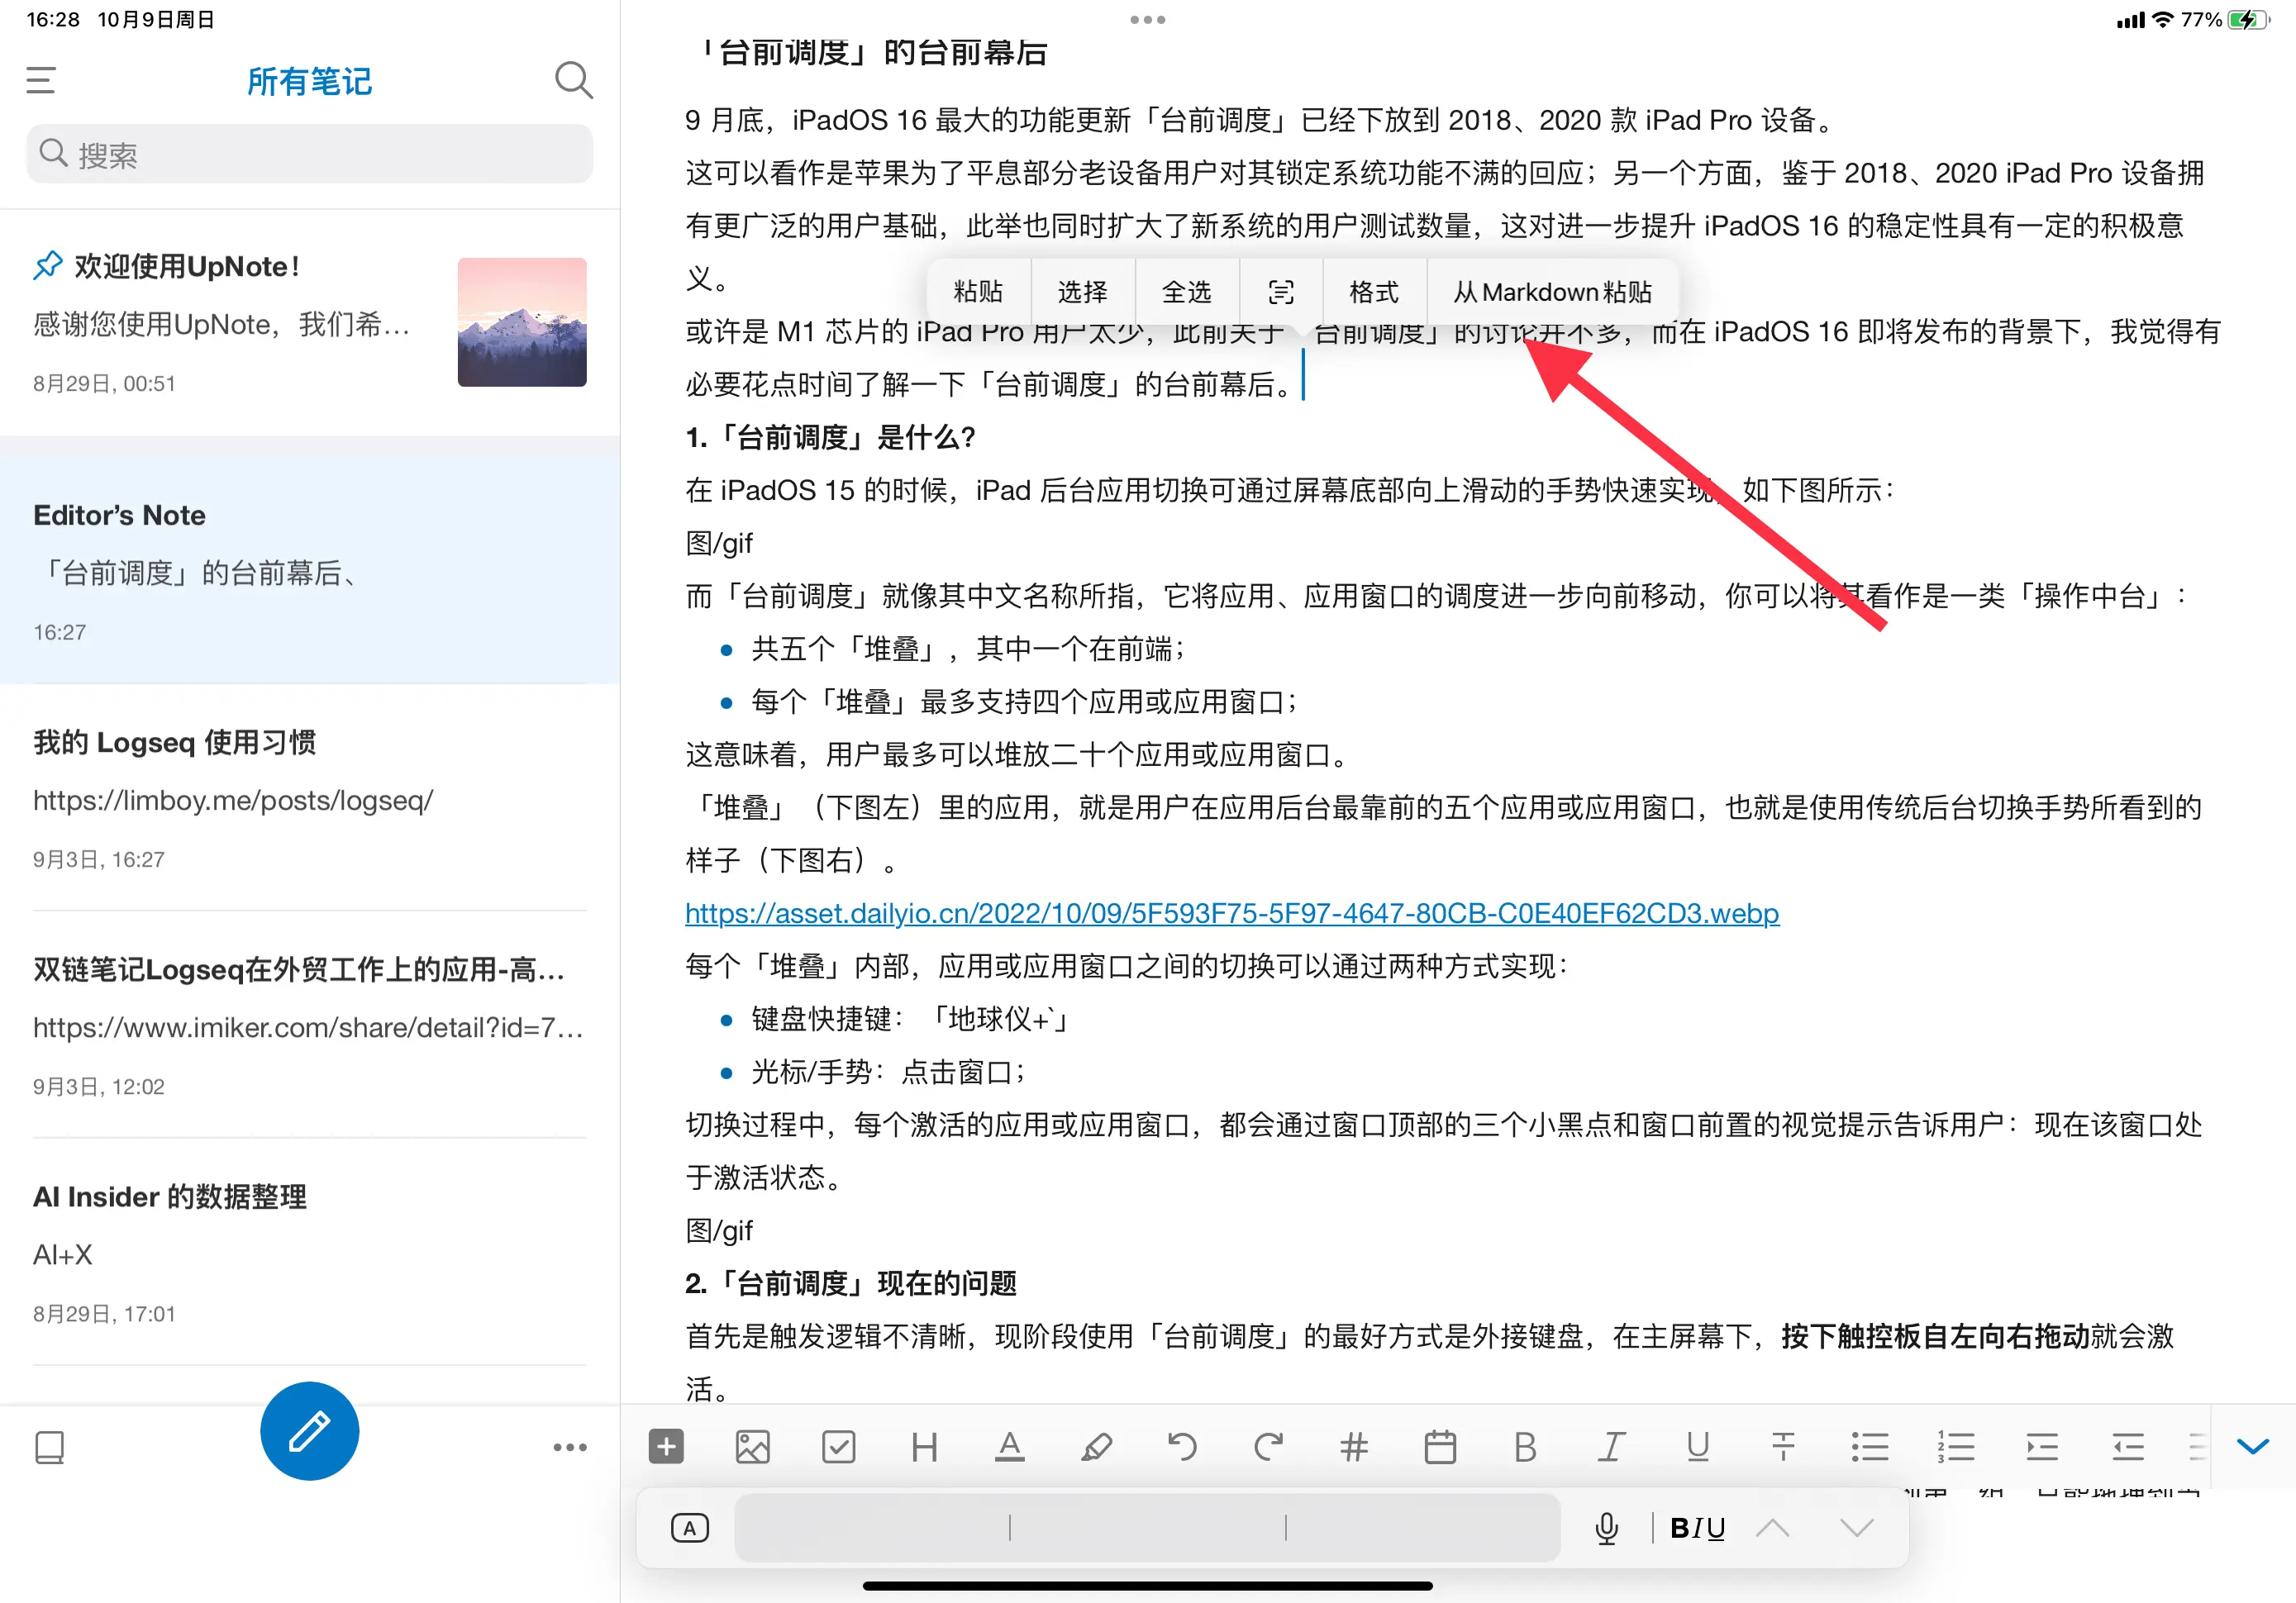
Task: Select the highlighter tool
Action: 1096,1447
